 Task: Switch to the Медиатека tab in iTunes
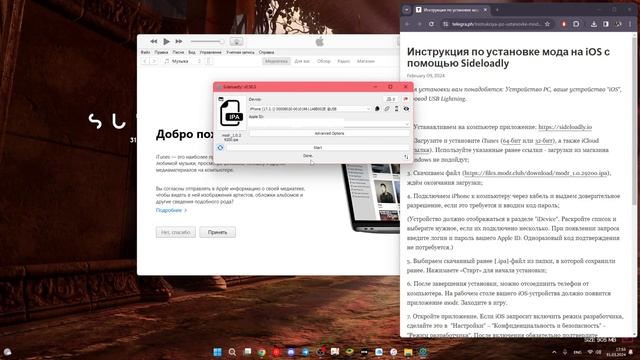pos(276,61)
